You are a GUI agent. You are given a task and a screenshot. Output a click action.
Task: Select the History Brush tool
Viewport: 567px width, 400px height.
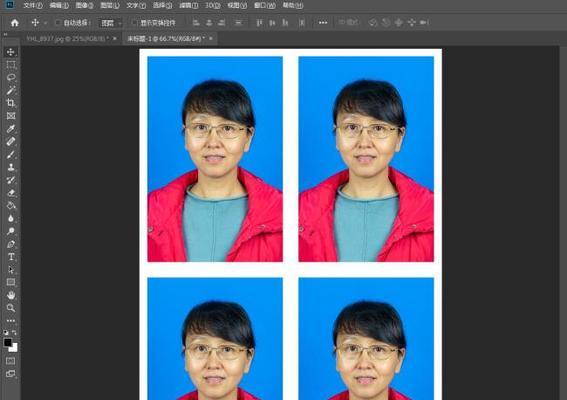(11, 180)
